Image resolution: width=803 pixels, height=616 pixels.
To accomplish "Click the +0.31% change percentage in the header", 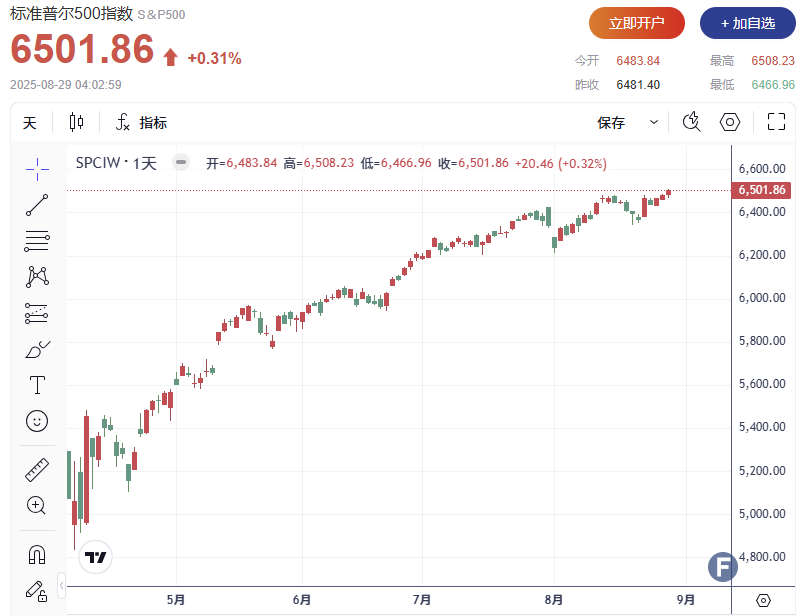I will click(x=215, y=58).
